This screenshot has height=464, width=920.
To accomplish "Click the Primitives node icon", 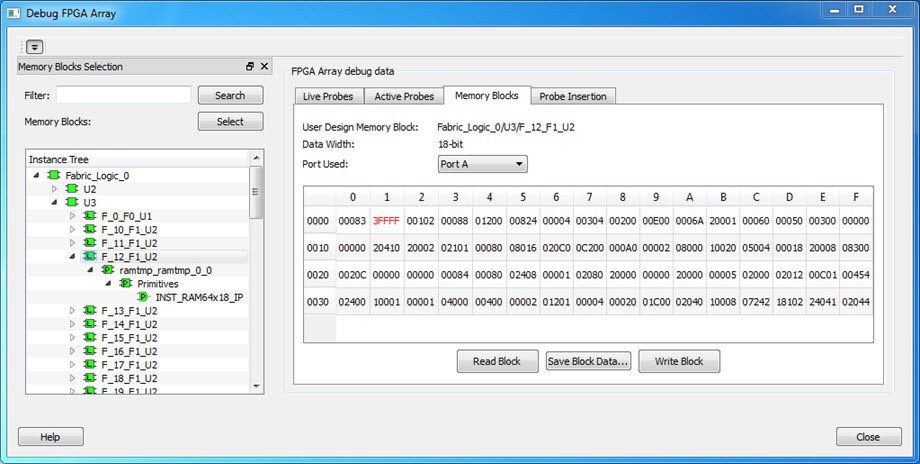I will point(125,284).
